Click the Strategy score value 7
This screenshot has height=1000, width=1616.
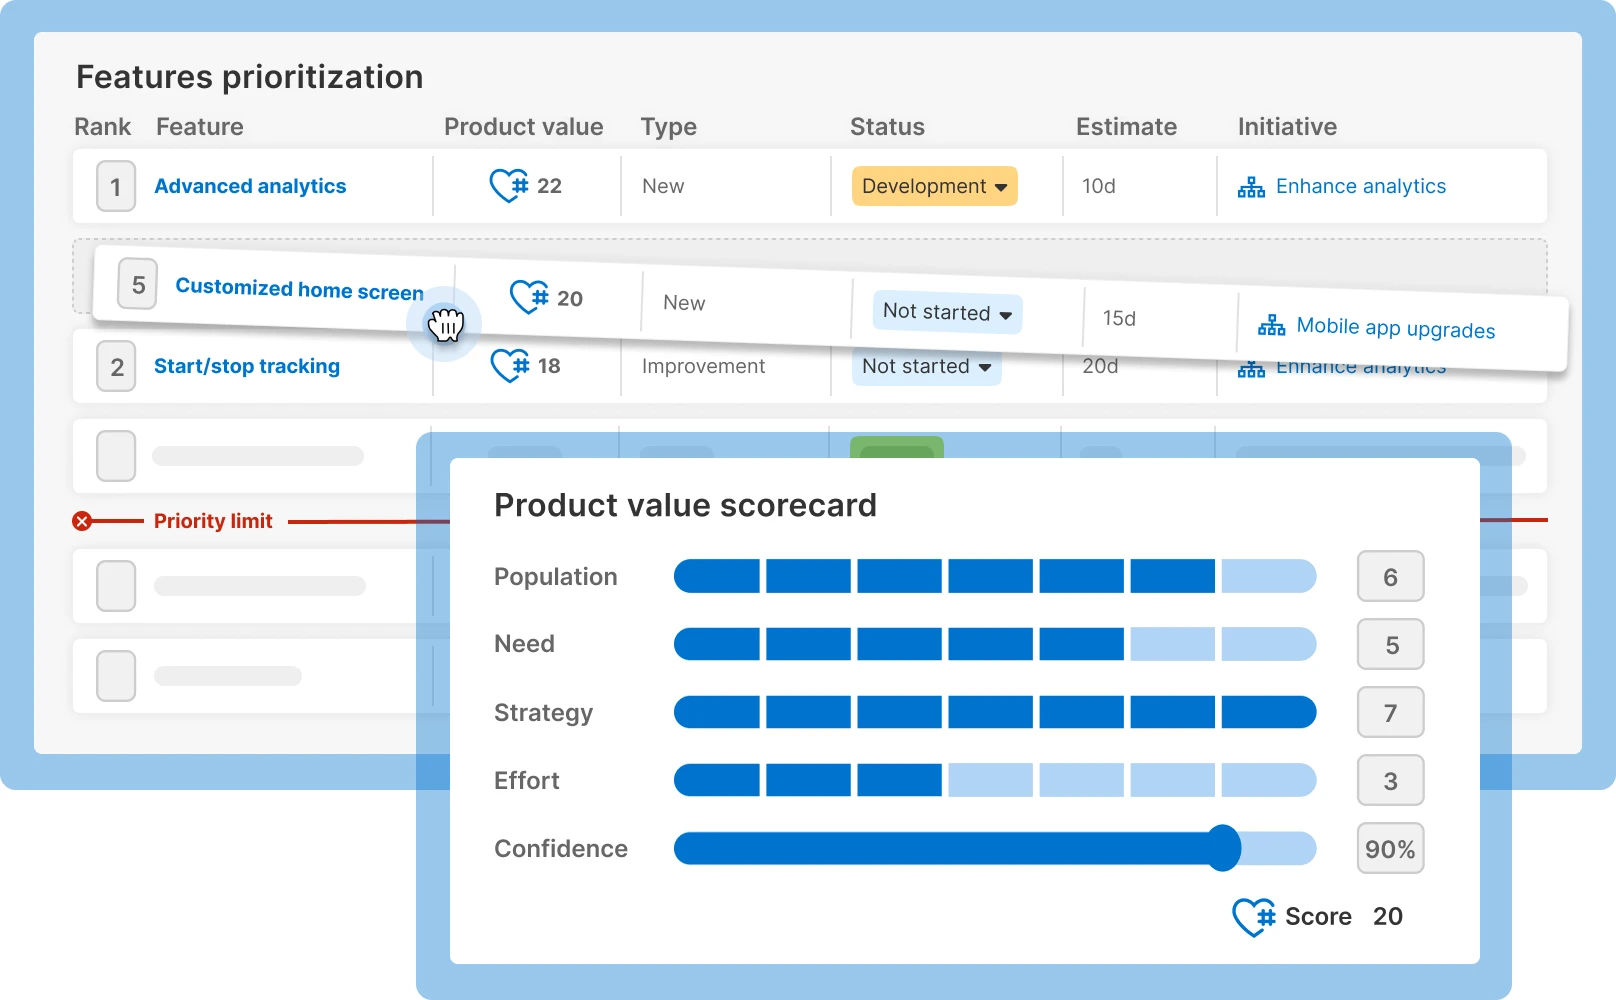1390,712
